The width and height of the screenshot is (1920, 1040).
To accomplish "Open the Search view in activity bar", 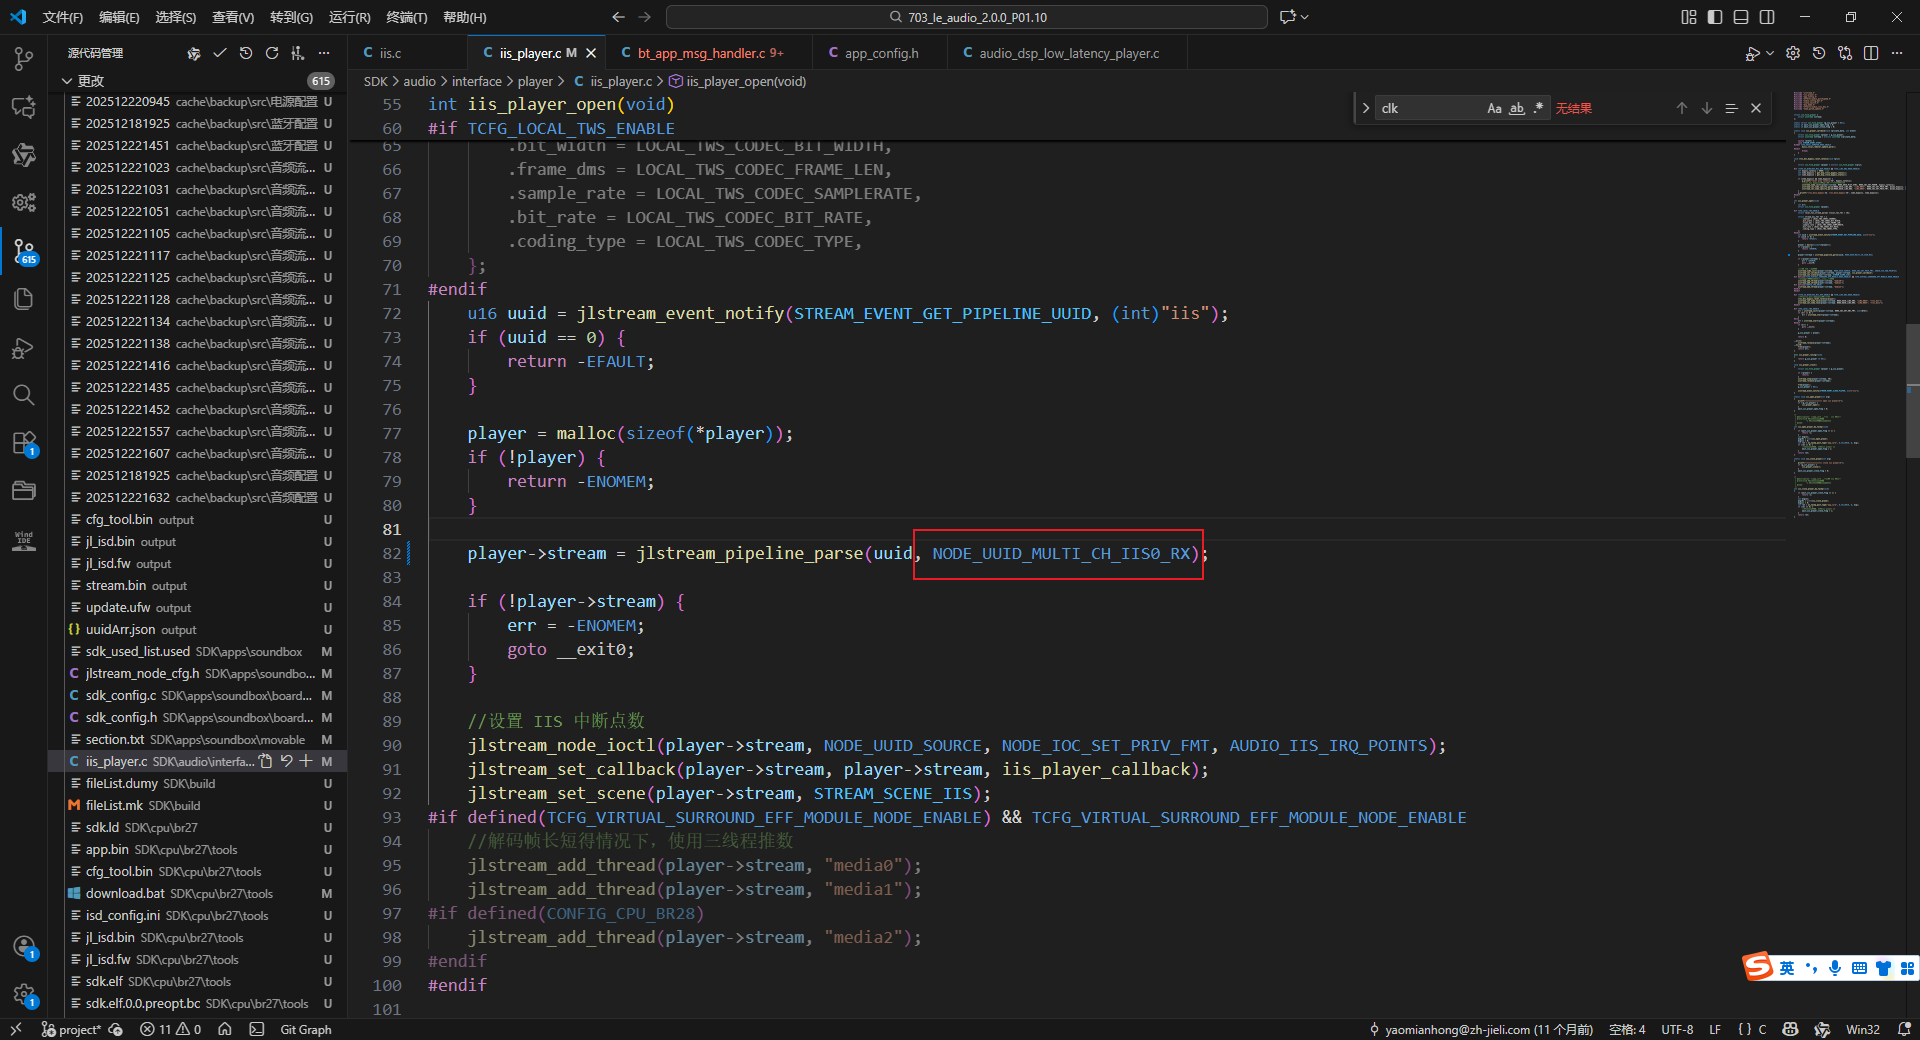I will 24,395.
